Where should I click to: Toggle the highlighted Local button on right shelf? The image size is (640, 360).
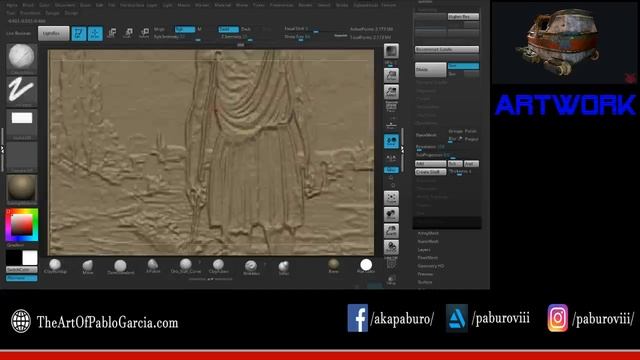coord(391,141)
